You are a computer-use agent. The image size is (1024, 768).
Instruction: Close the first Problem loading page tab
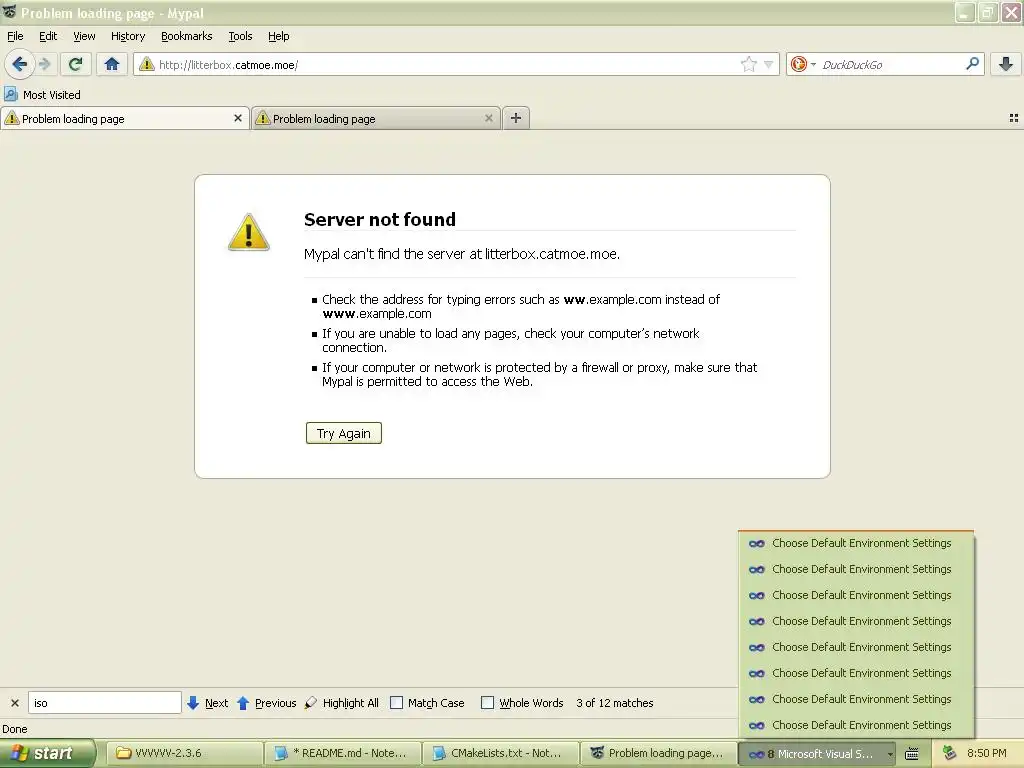(x=238, y=118)
